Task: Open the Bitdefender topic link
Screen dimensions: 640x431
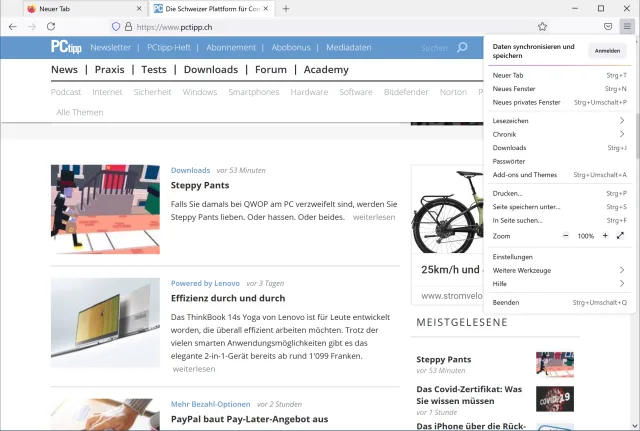Action: pos(406,92)
